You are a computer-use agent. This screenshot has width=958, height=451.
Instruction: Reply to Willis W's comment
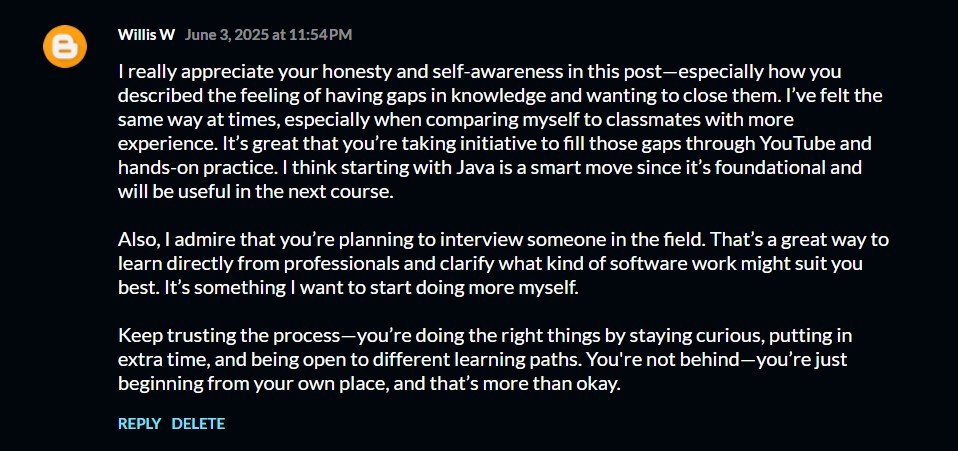[139, 423]
